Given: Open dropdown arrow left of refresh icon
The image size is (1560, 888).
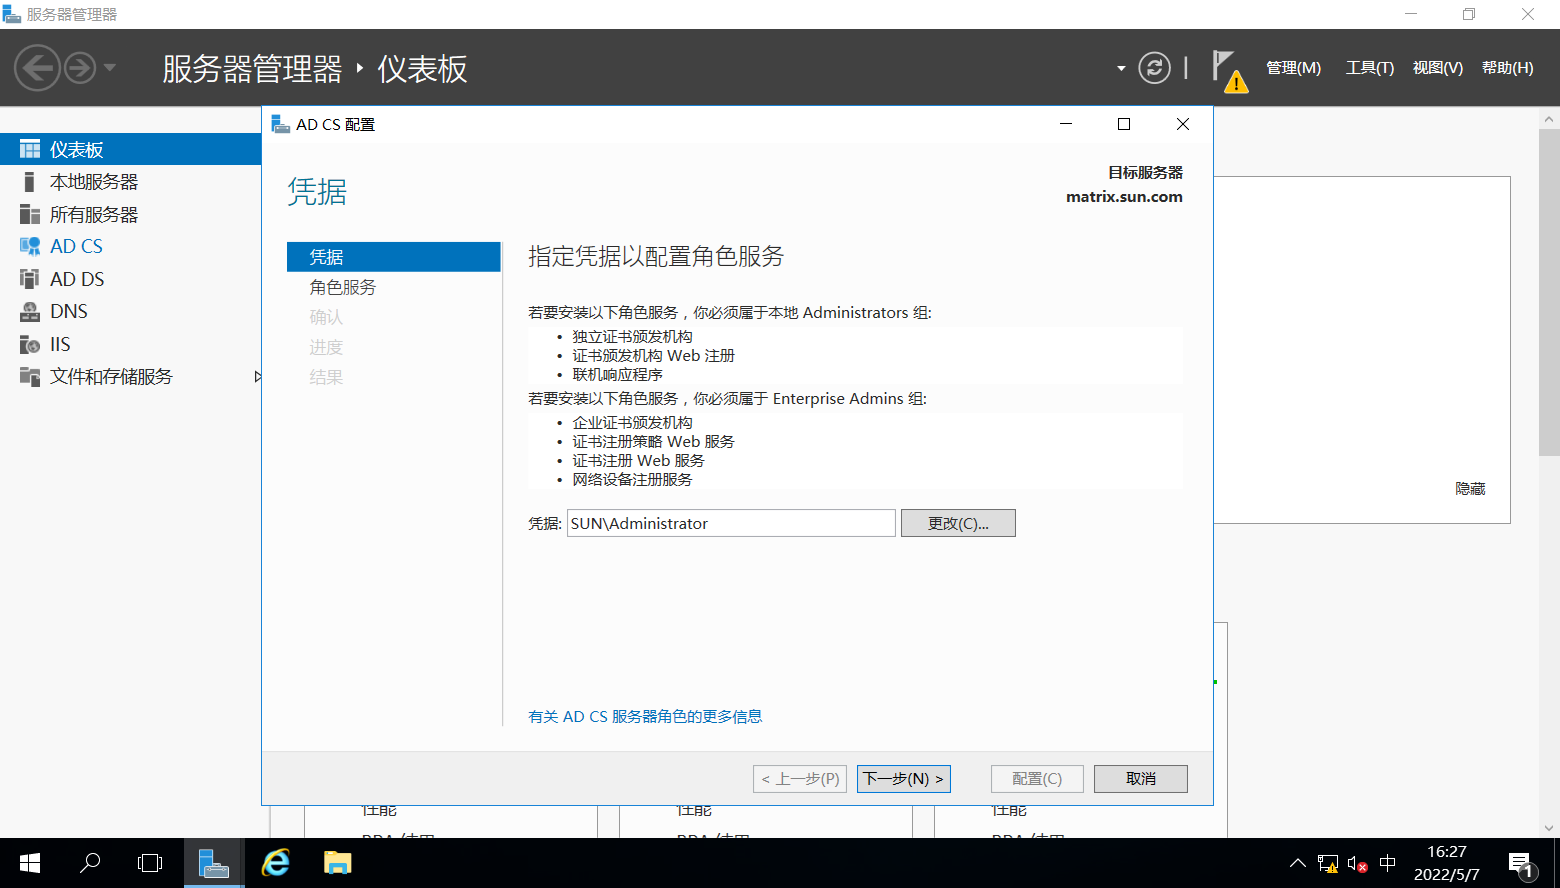Looking at the screenshot, I should tap(1121, 68).
